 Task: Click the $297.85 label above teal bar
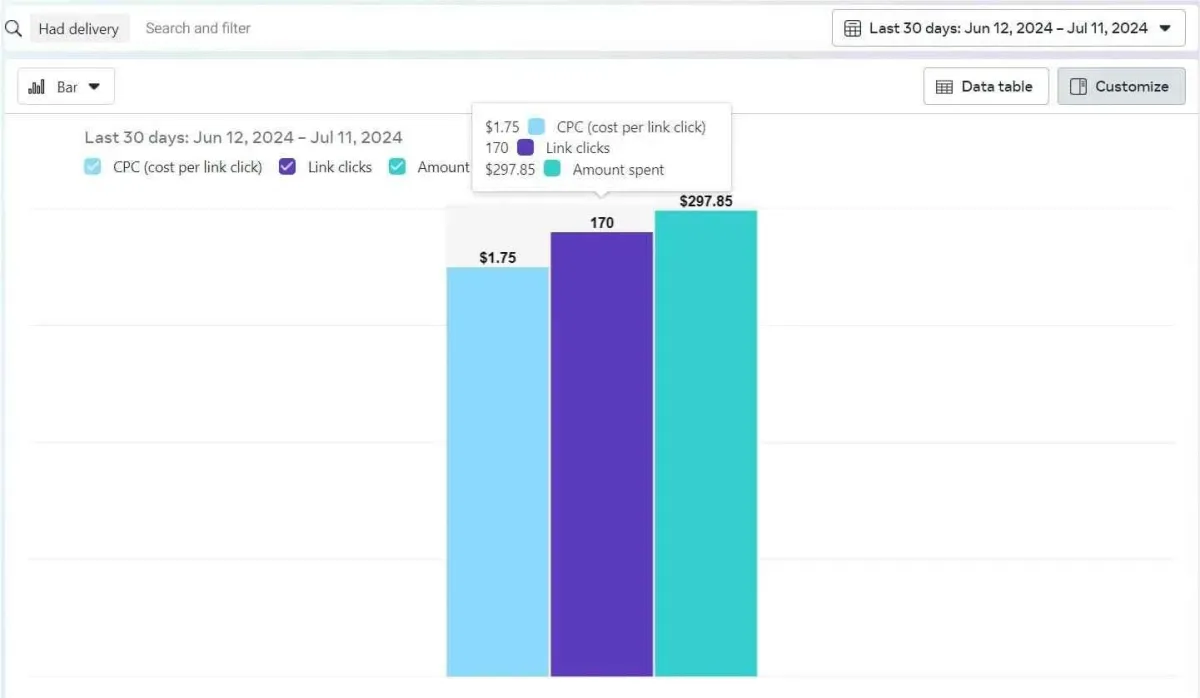(x=706, y=201)
